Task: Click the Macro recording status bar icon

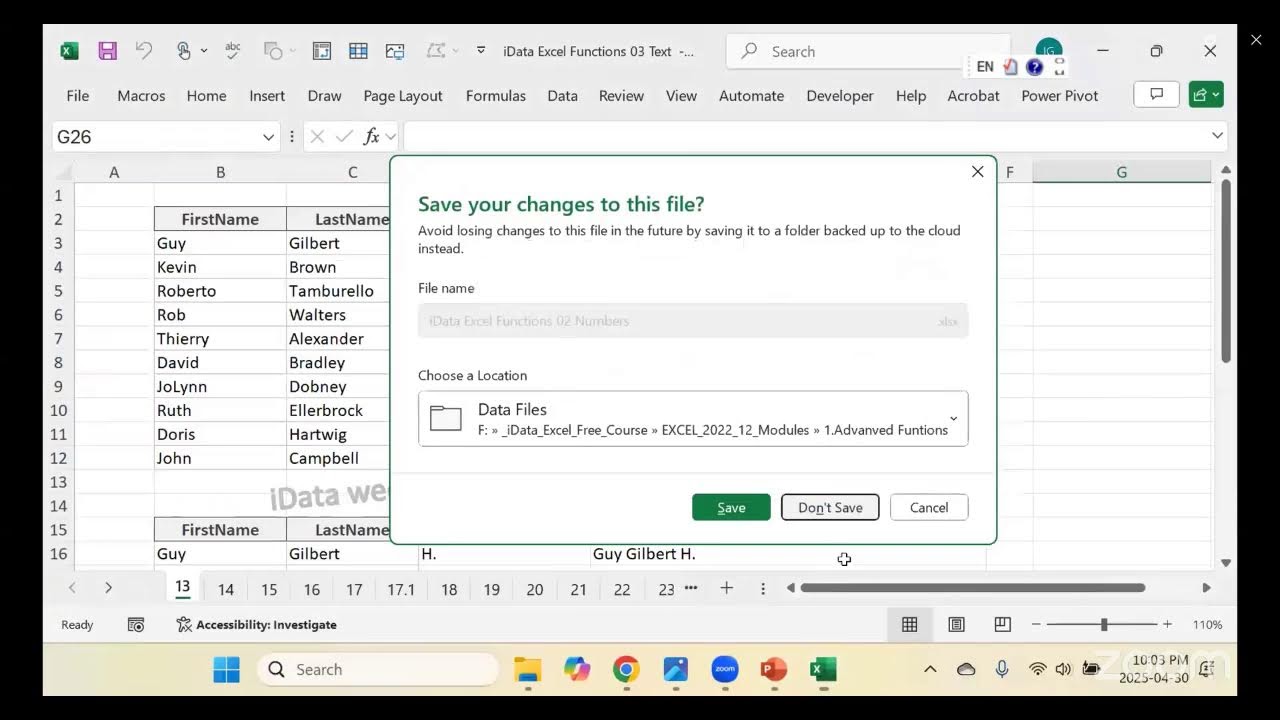Action: (x=136, y=624)
